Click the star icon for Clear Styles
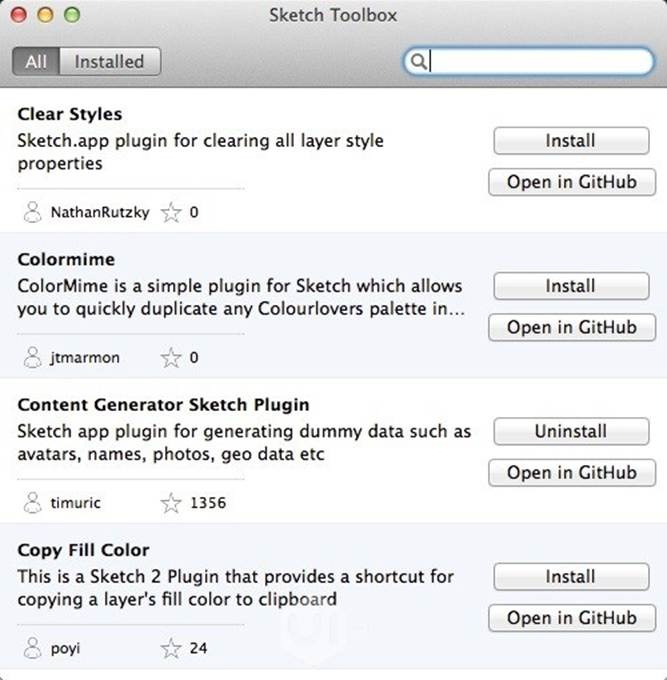The image size is (667, 680). (x=171, y=212)
